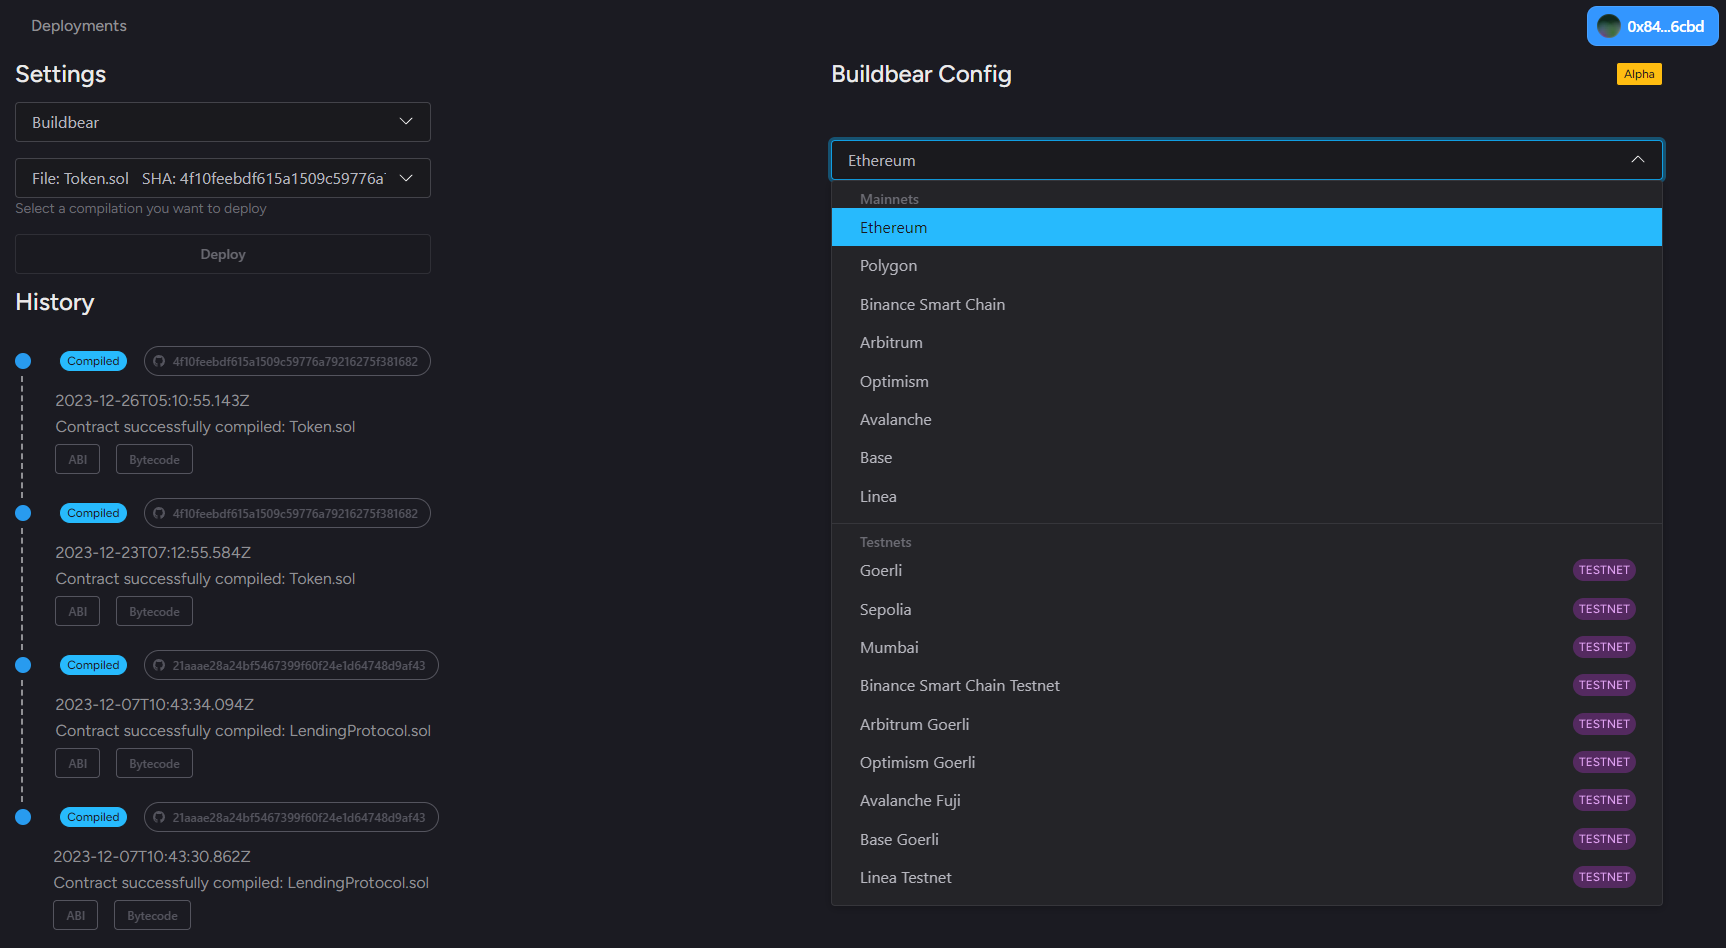Select the Goerli testnet option
The height and width of the screenshot is (948, 1726).
1247,570
